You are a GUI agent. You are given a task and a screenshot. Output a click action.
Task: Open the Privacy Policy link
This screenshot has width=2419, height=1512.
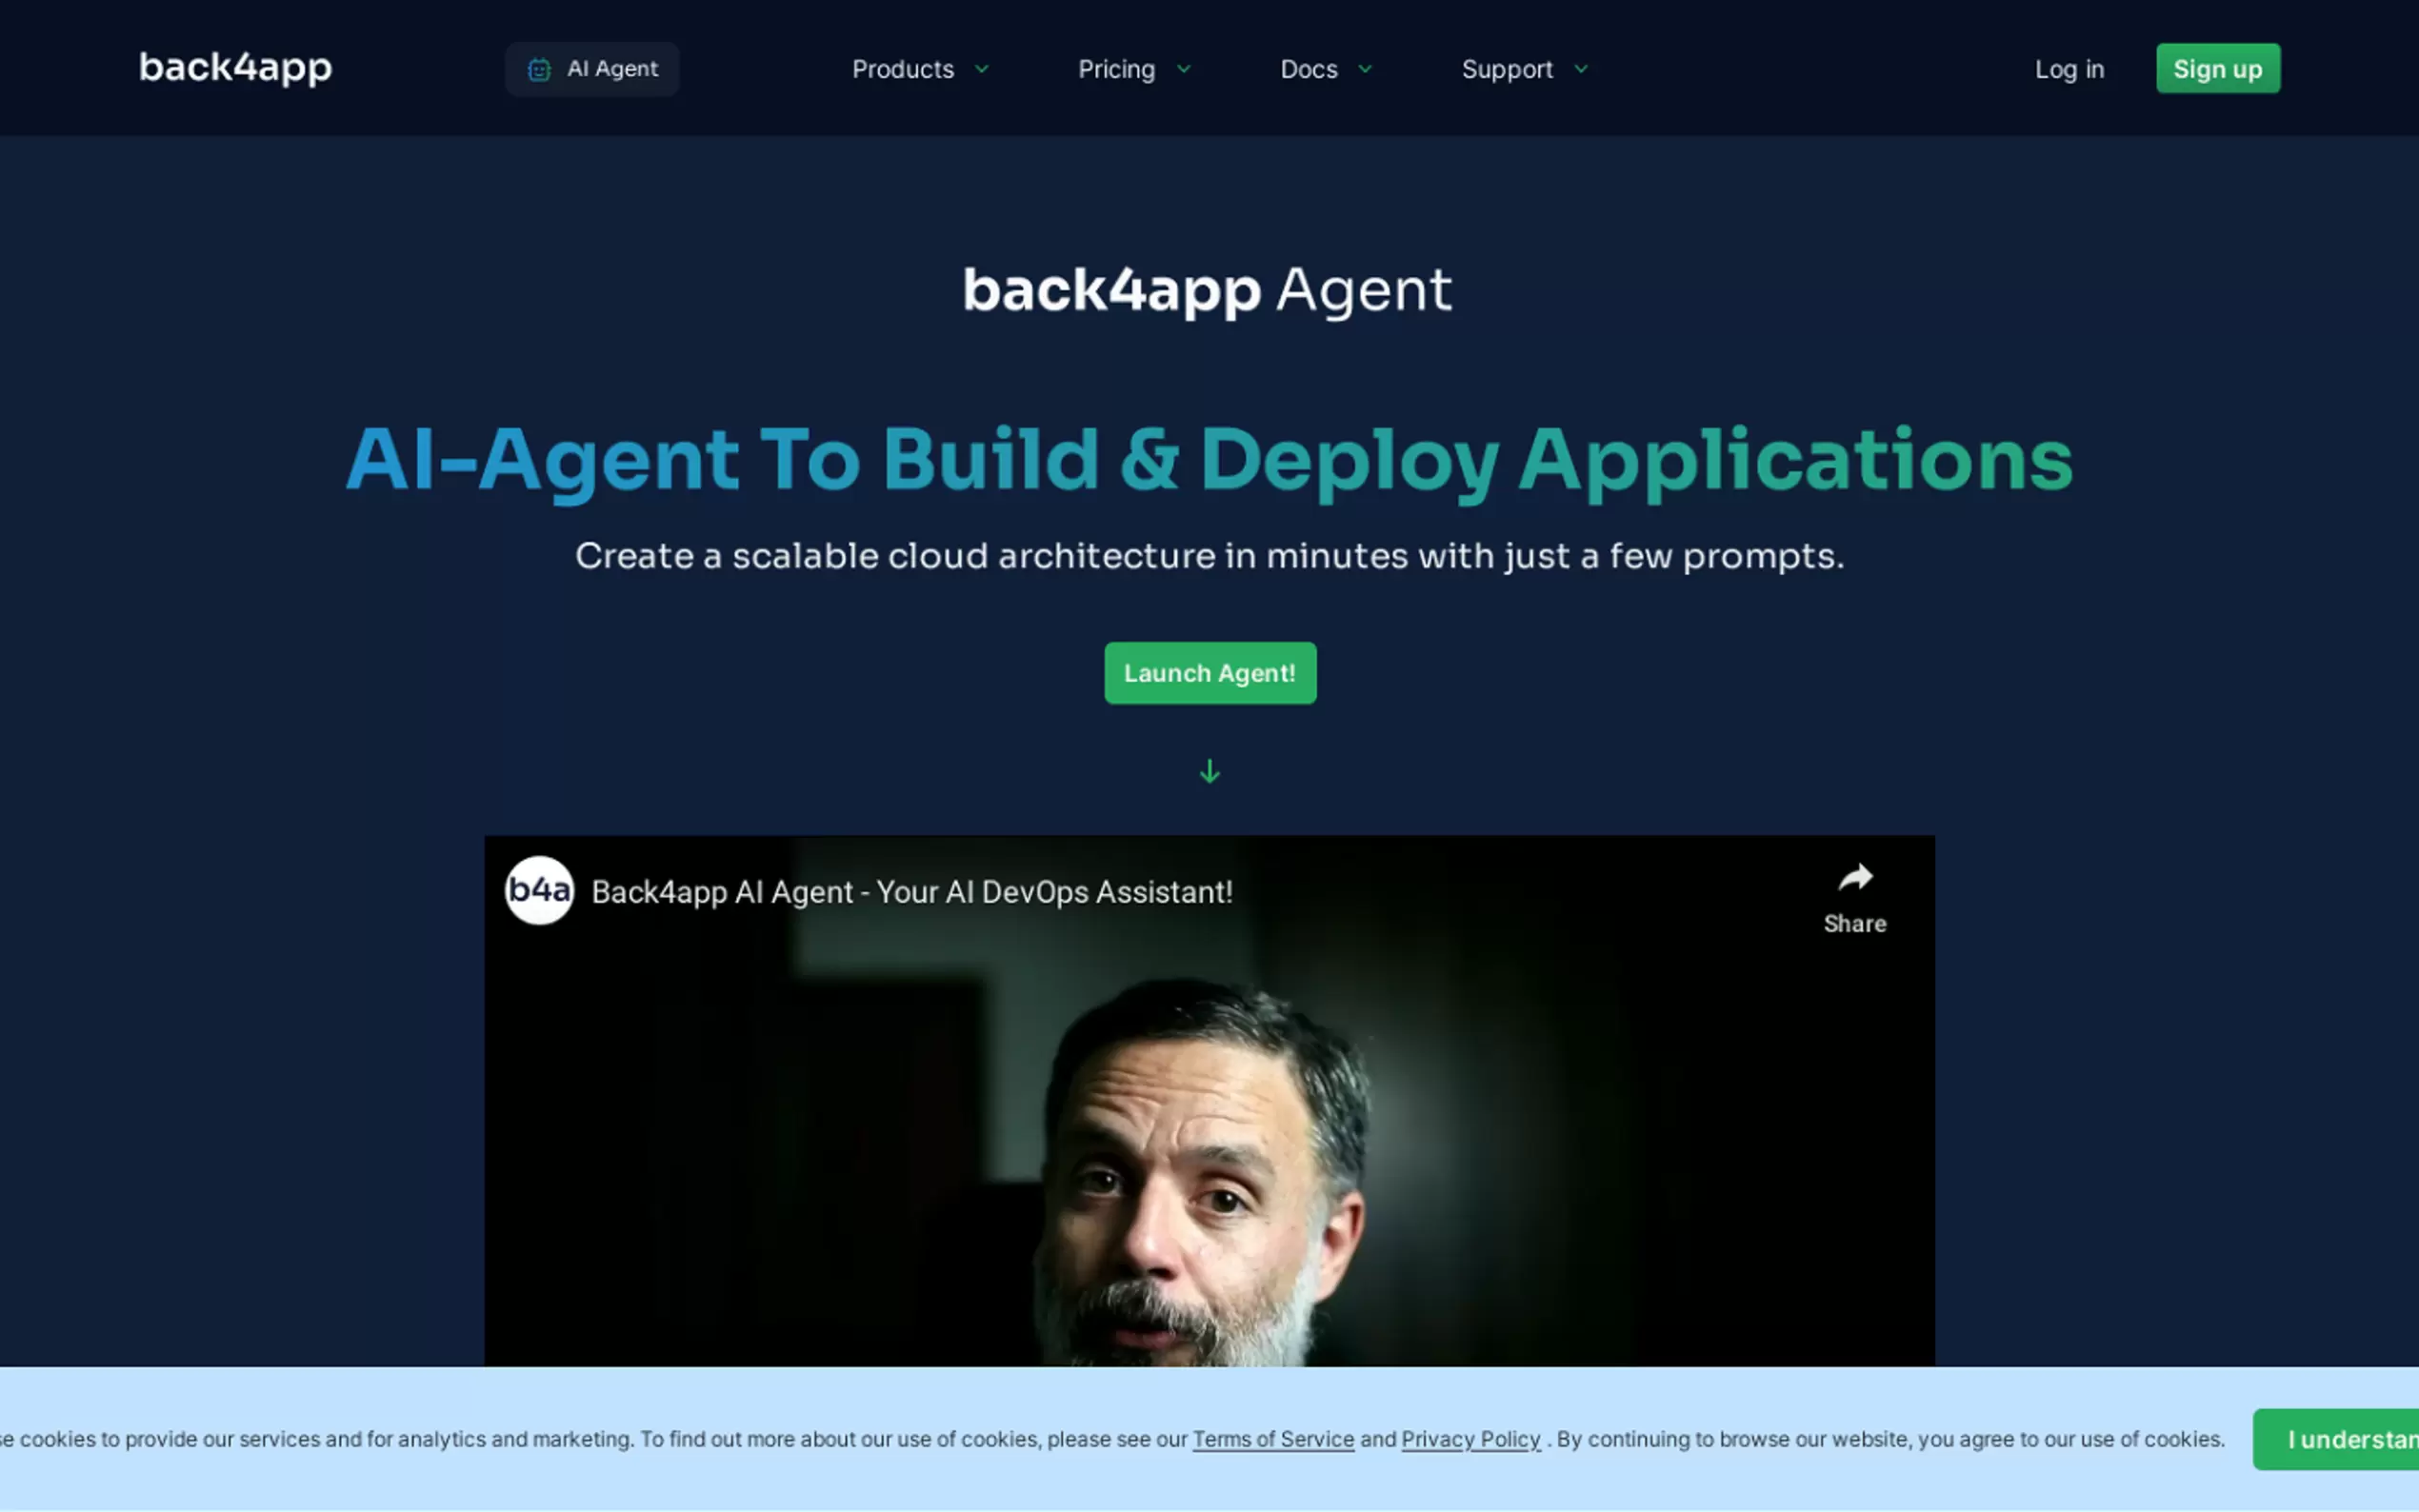click(x=1470, y=1439)
